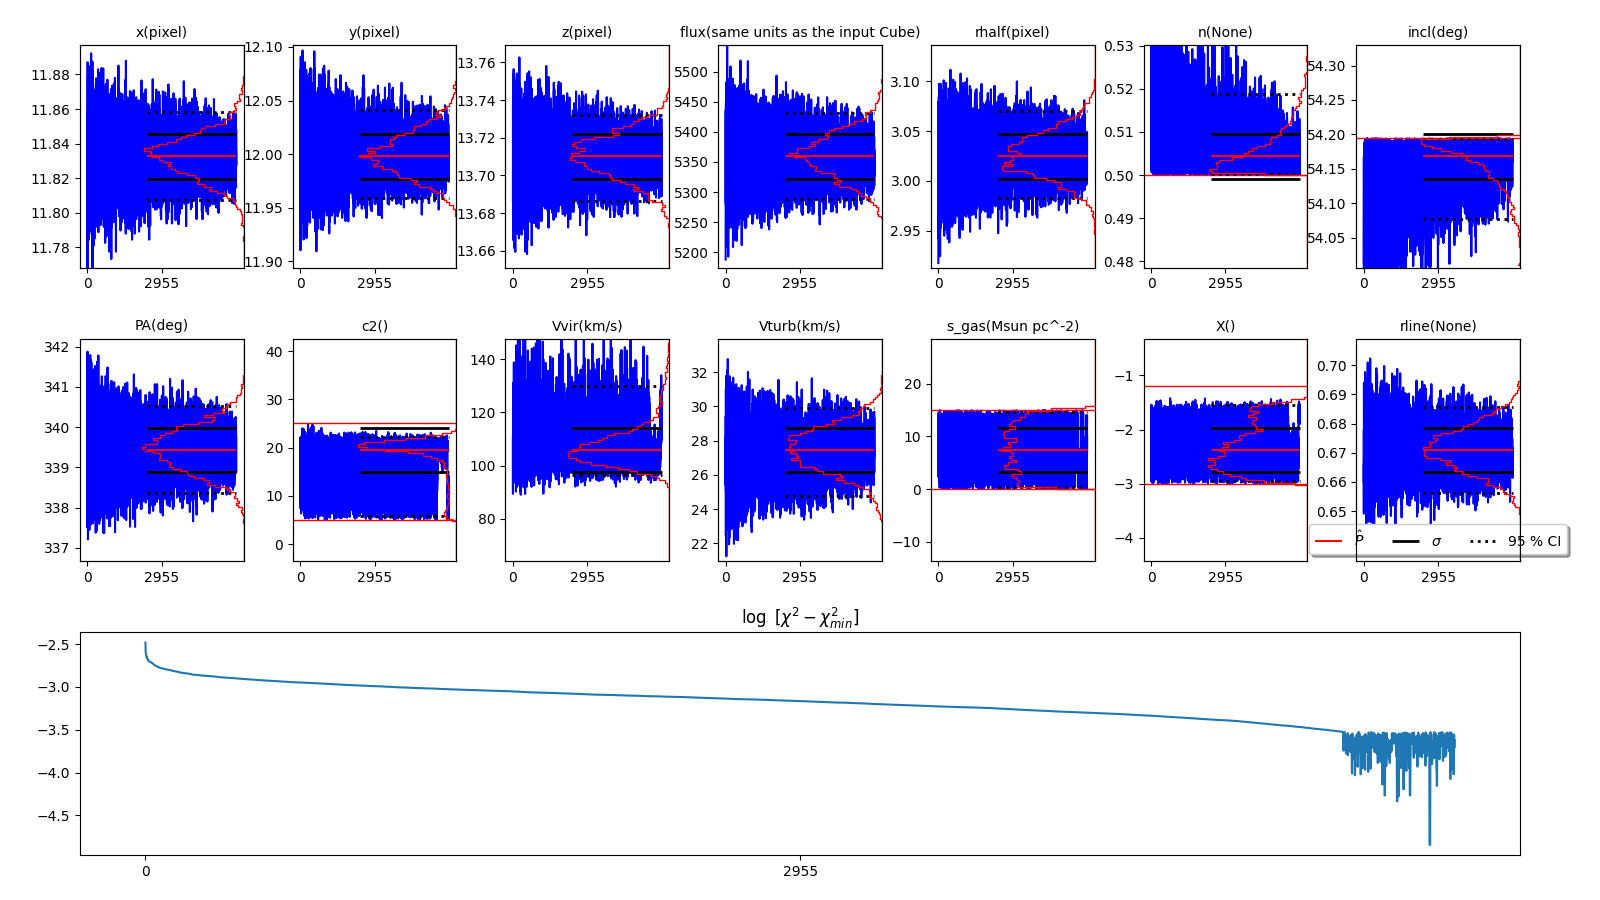1600x900 pixels.
Task: Select the 95 % CI legend label
Action: (x=1534, y=541)
